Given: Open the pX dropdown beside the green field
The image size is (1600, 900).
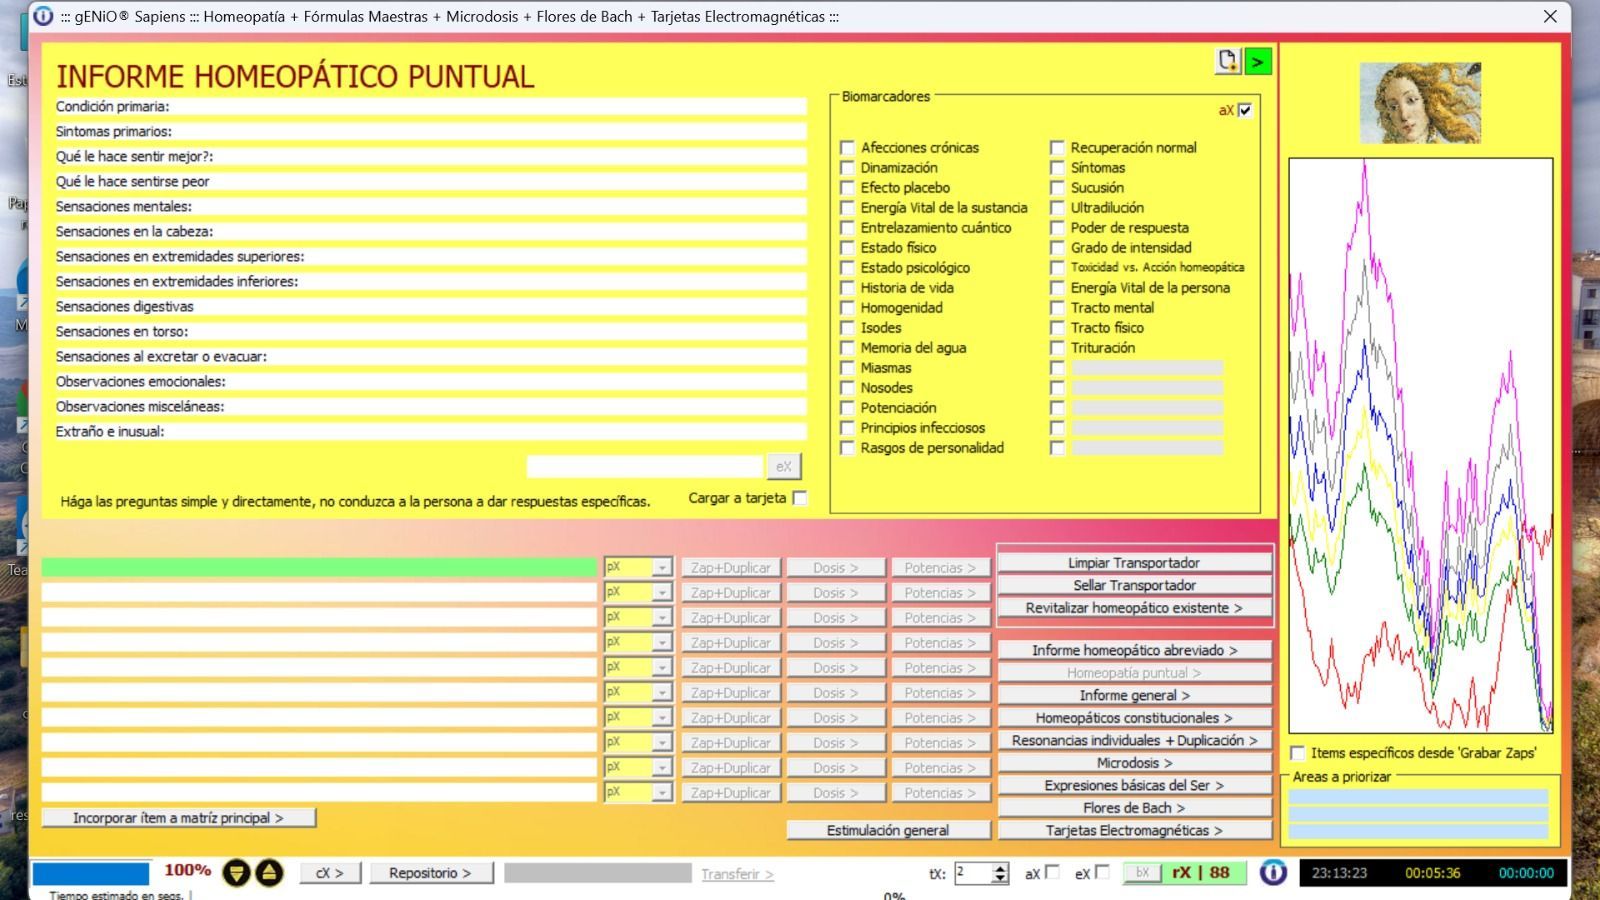Looking at the screenshot, I should tap(661, 567).
